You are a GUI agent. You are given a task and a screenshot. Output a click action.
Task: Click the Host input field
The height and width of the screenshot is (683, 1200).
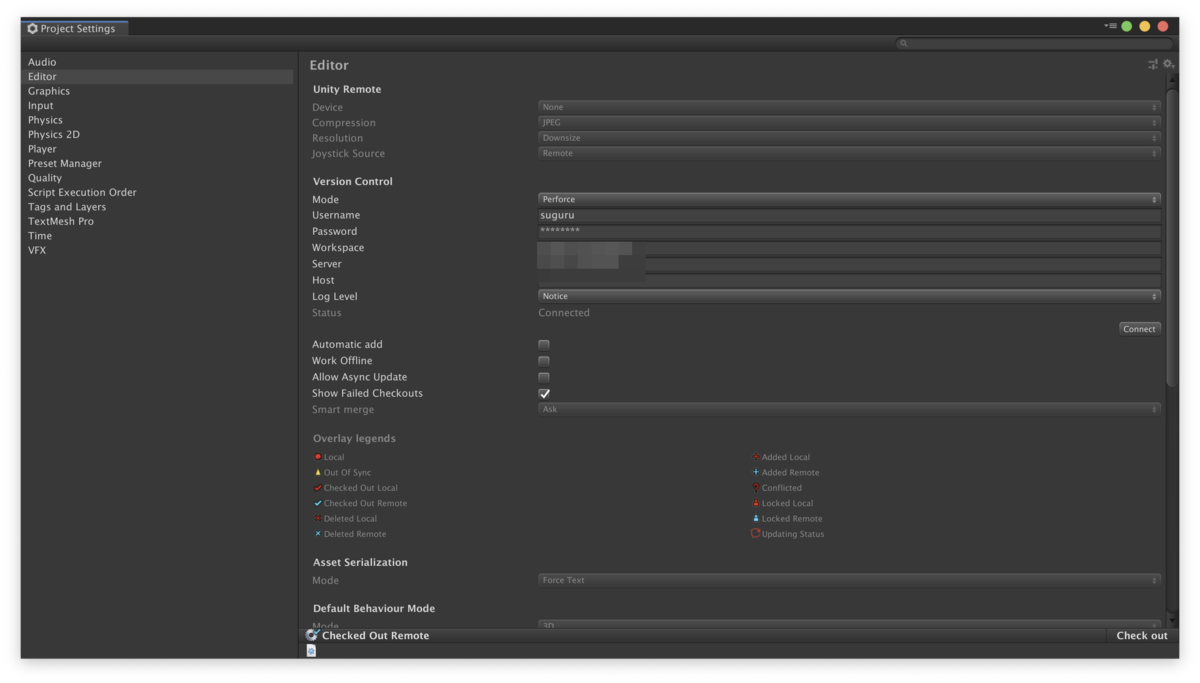849,281
